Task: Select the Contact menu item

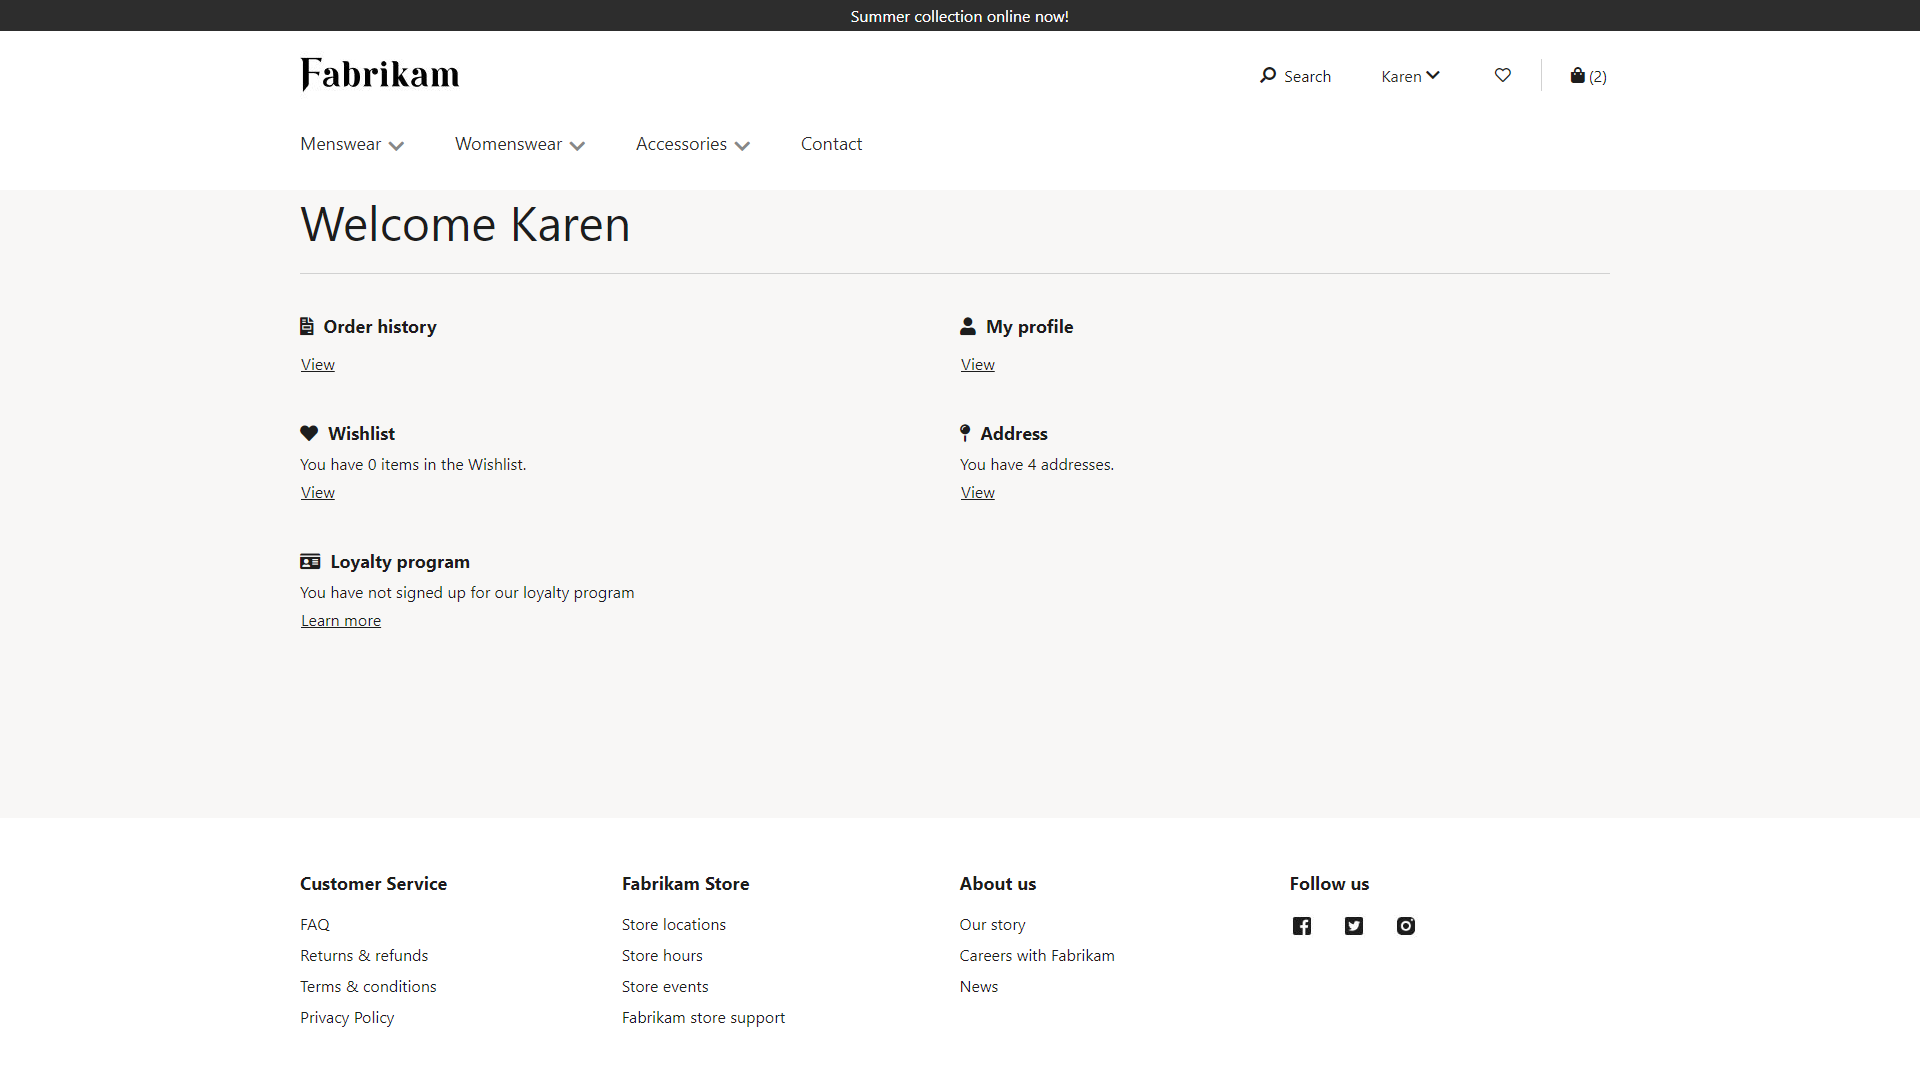Action: pyautogui.click(x=831, y=144)
